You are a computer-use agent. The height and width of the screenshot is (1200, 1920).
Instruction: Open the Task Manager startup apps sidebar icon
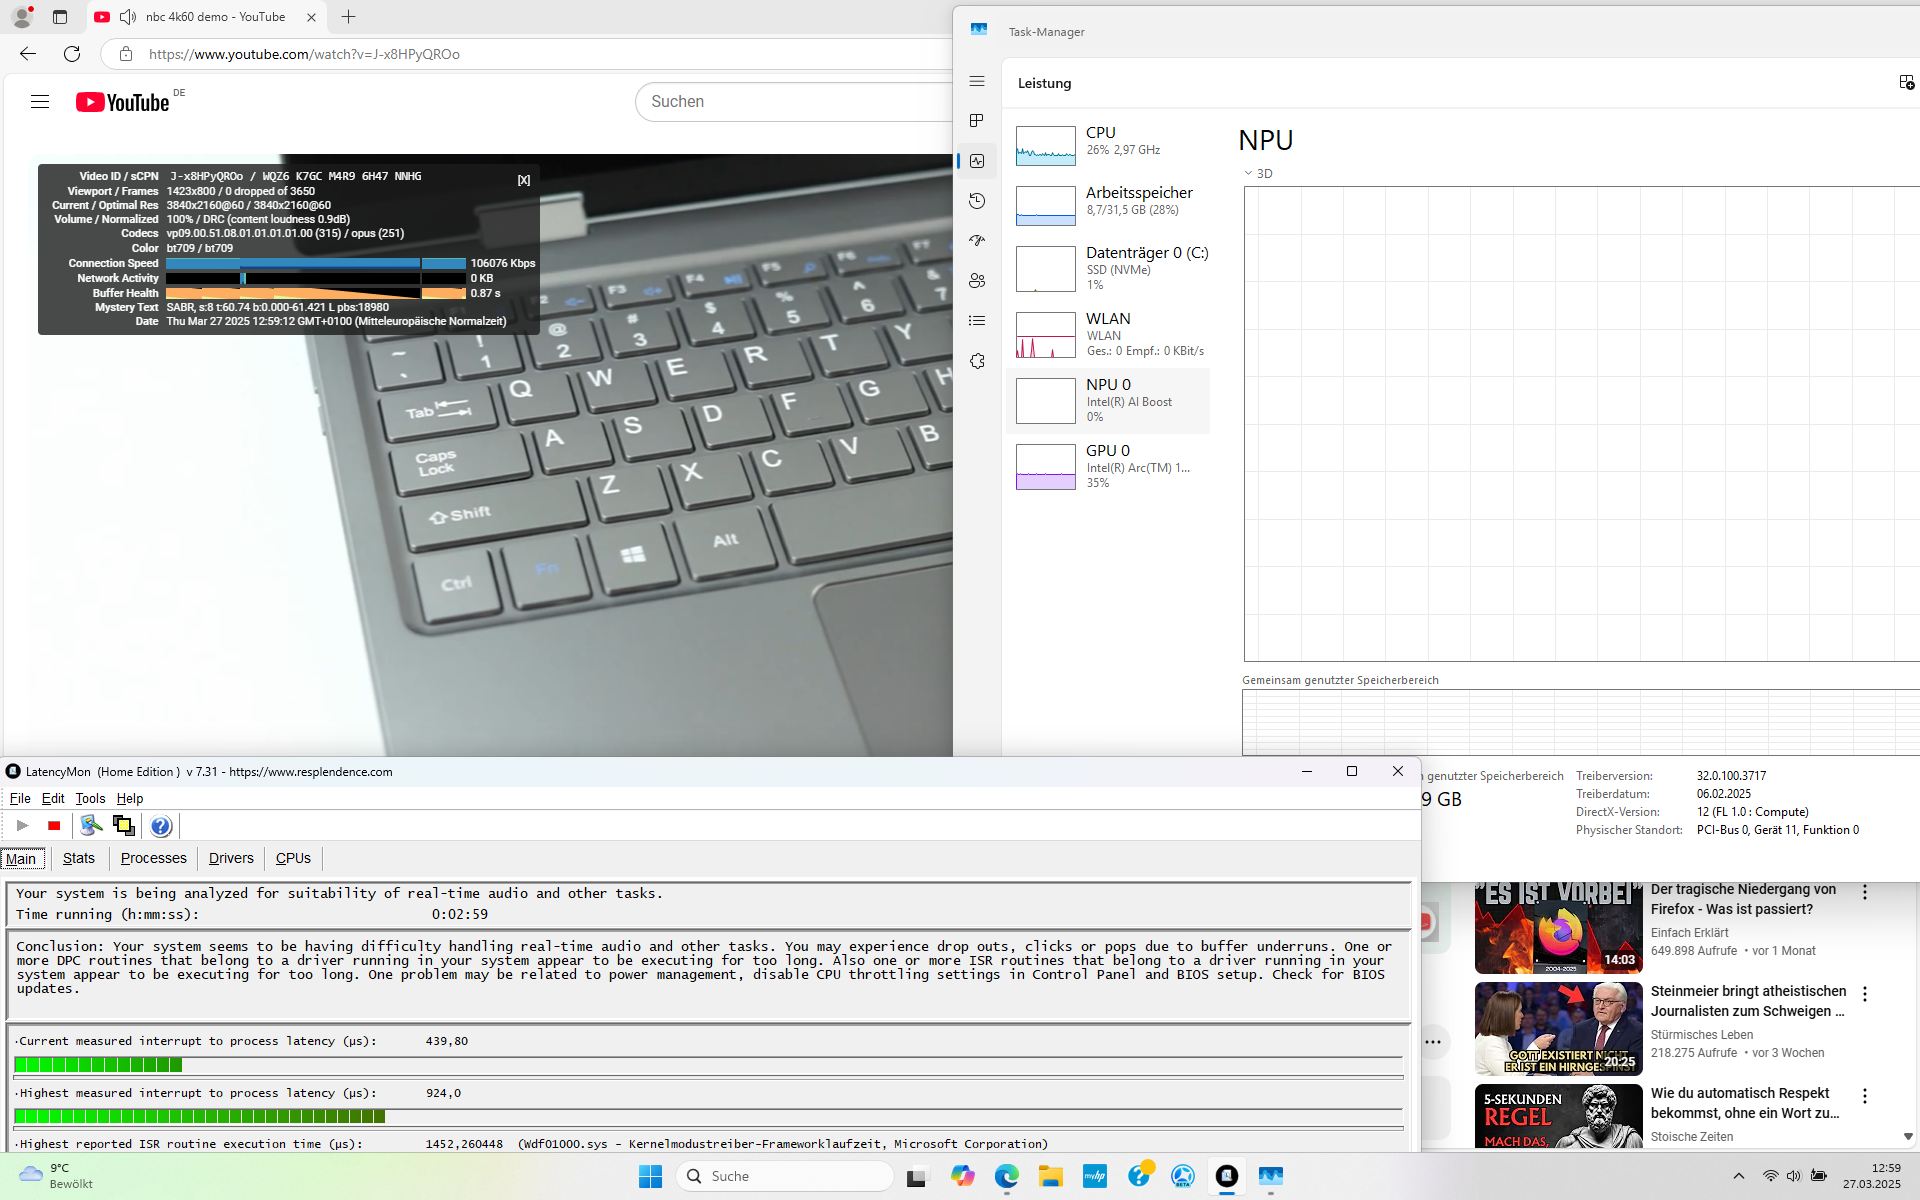pos(977,241)
